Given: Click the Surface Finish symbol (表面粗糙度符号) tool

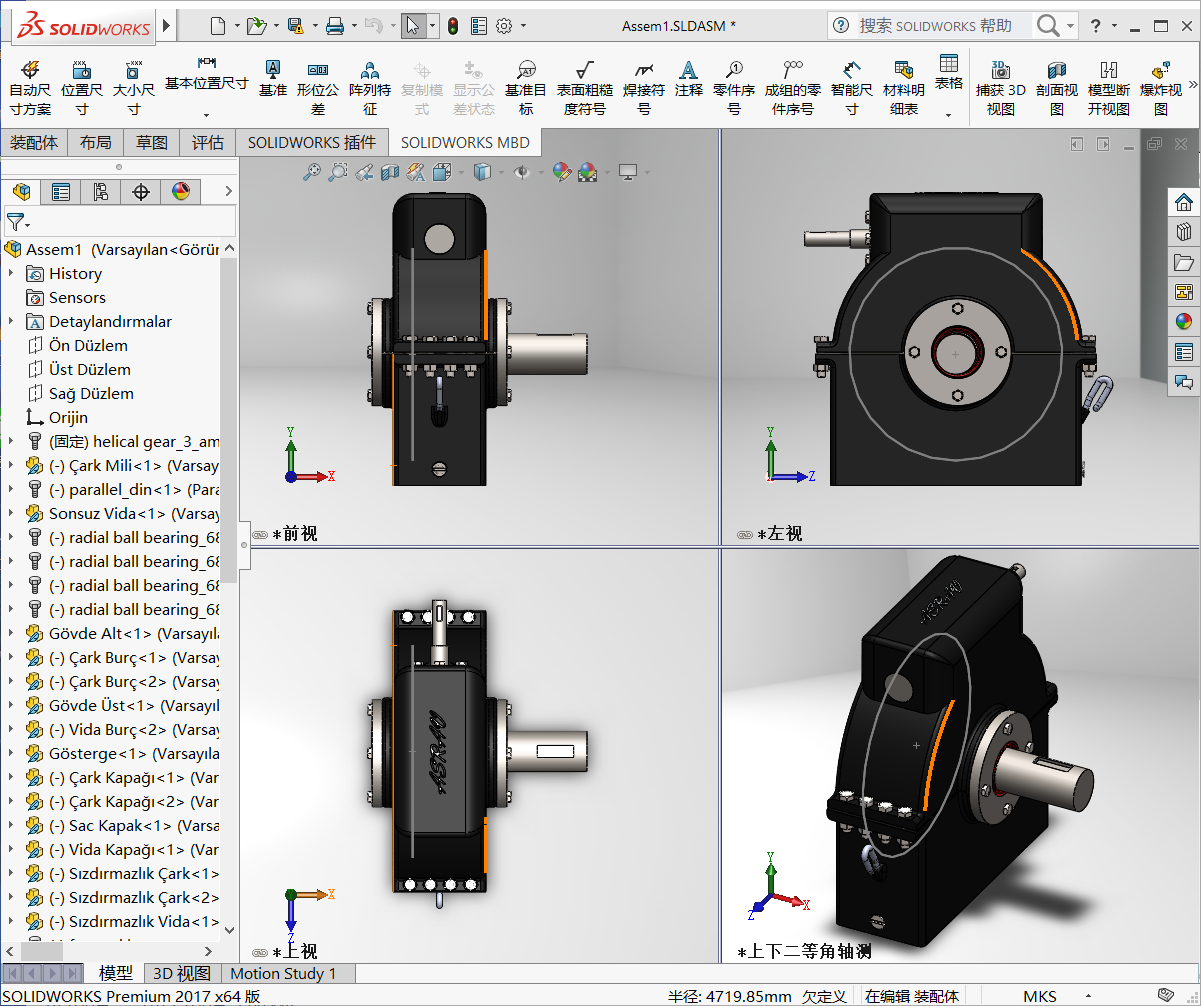Looking at the screenshot, I should point(585,87).
